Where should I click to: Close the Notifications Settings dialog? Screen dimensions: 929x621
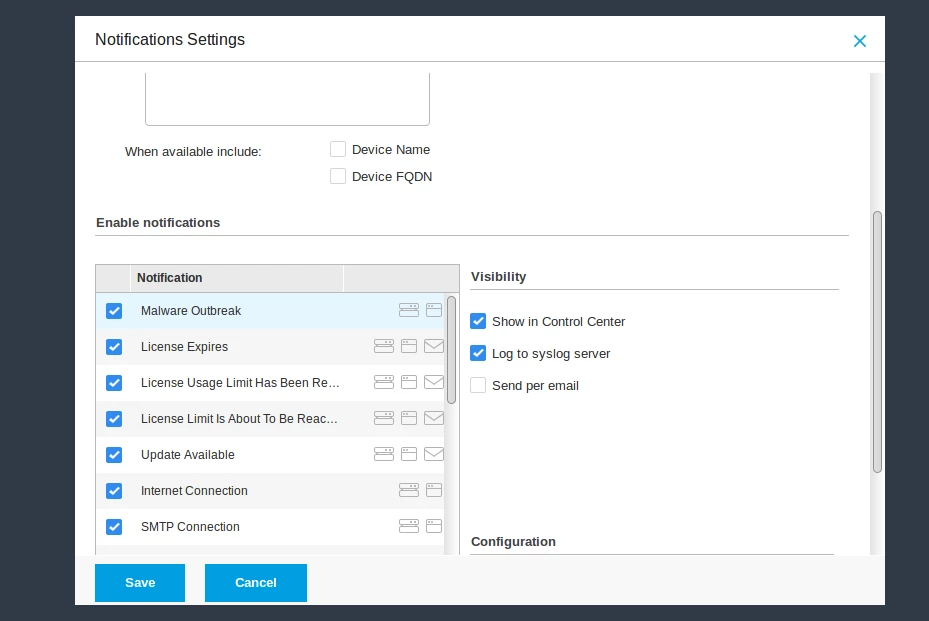coord(859,41)
